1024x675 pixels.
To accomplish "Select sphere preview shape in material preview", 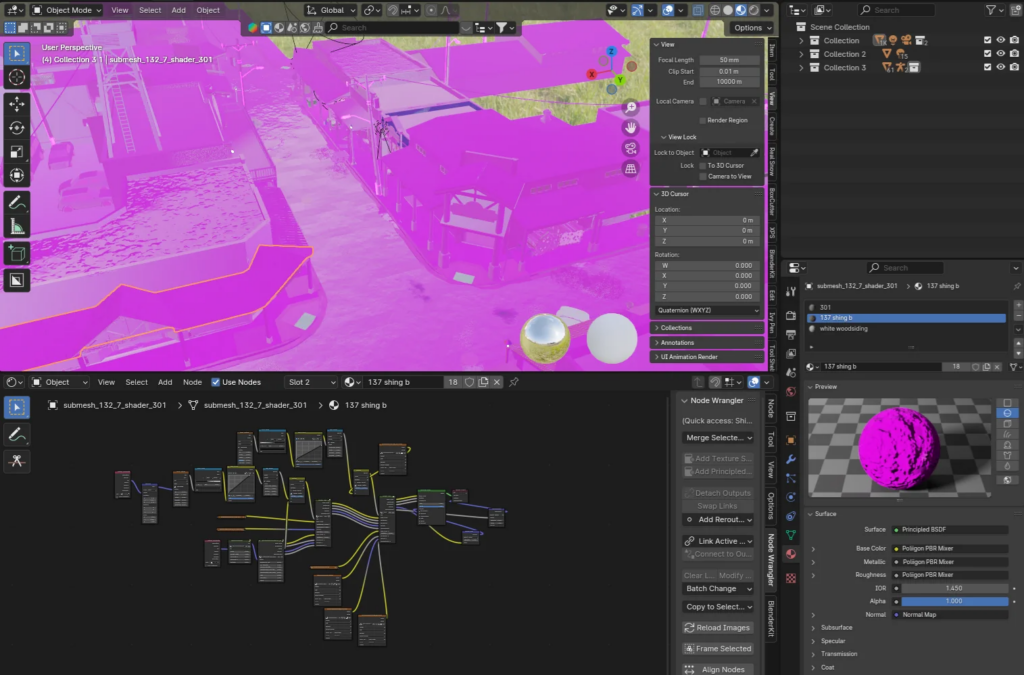I will [x=1008, y=413].
